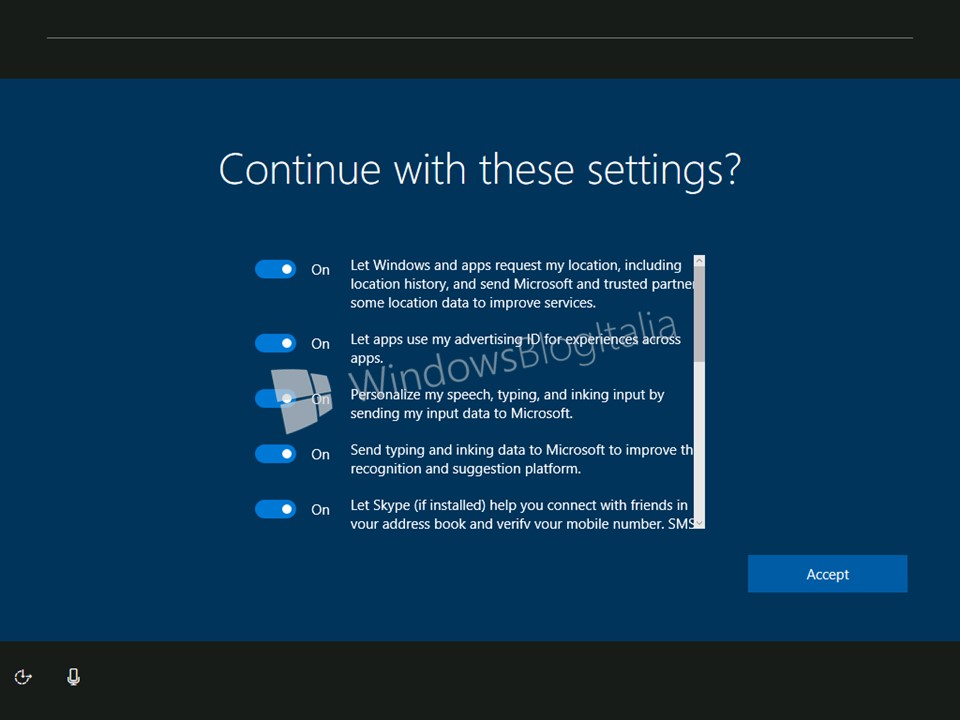Screen dimensions: 960x720
Task: Open the Ease of Access icon
Action: (x=23, y=677)
